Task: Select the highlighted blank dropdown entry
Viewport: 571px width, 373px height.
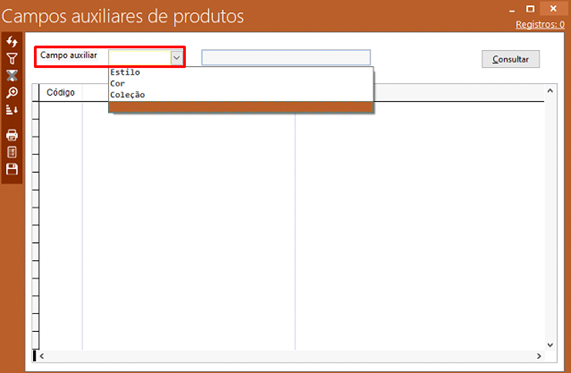Action: click(x=241, y=107)
